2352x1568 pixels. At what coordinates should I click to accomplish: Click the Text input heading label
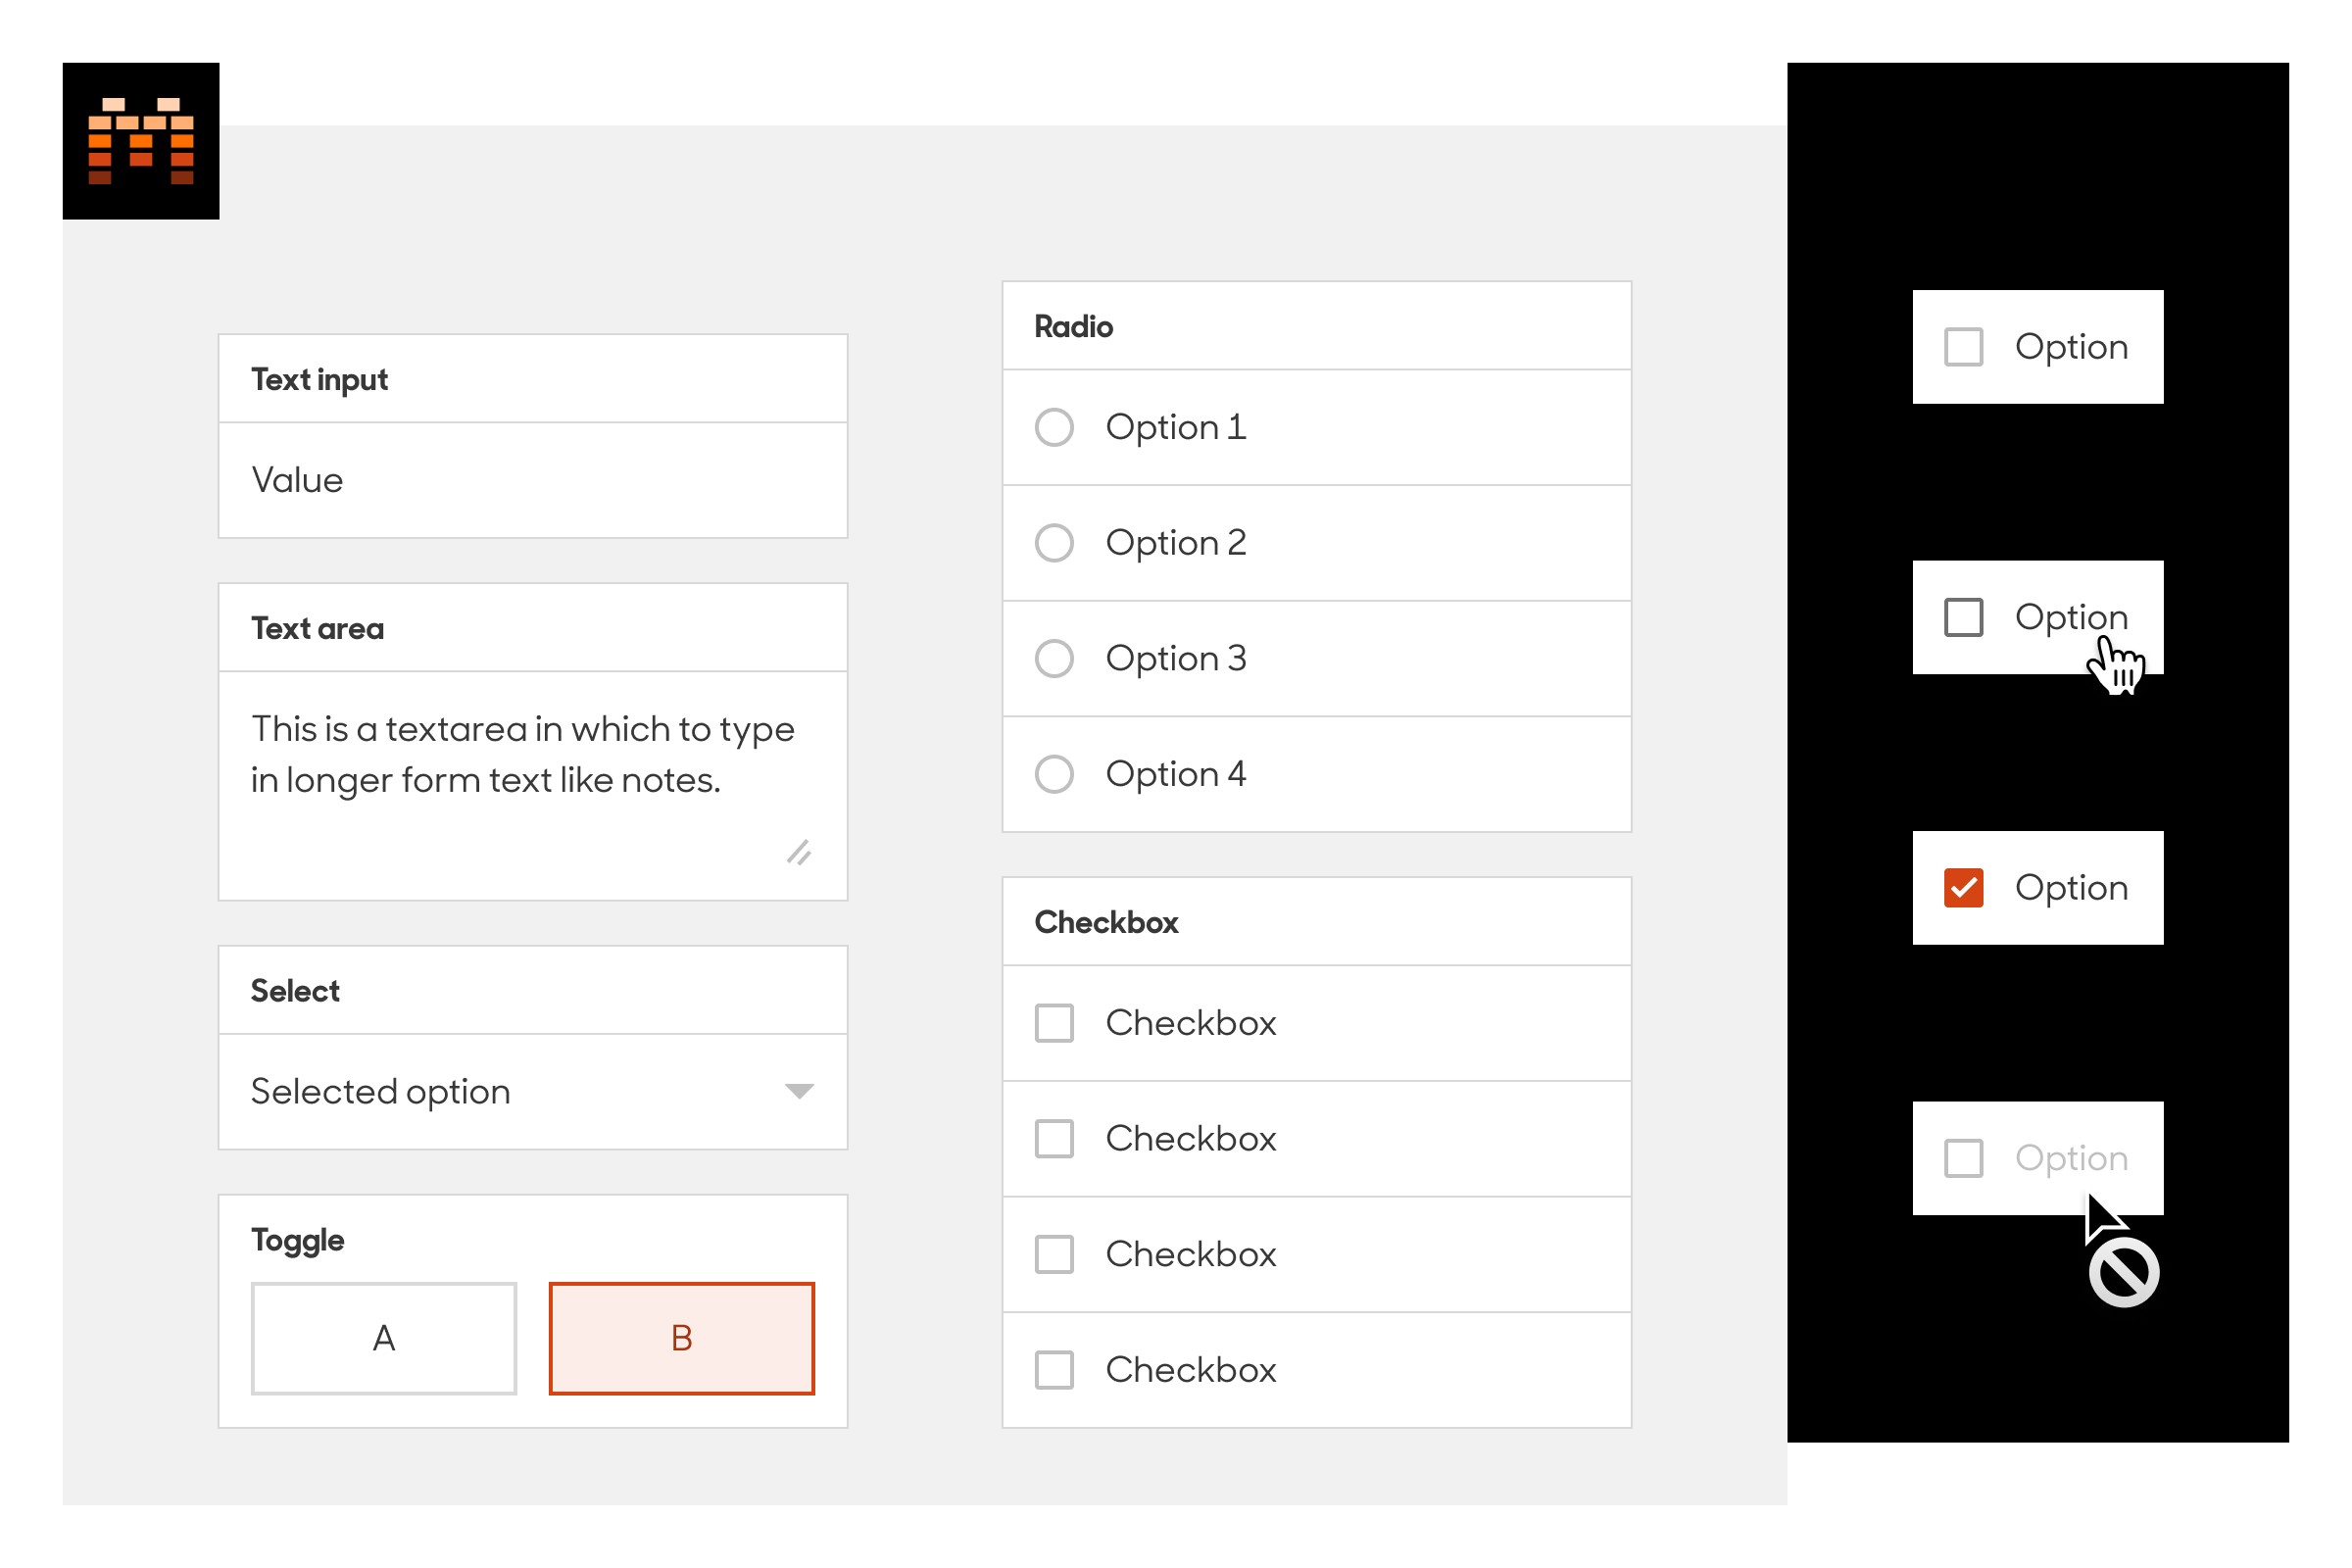[x=319, y=380]
